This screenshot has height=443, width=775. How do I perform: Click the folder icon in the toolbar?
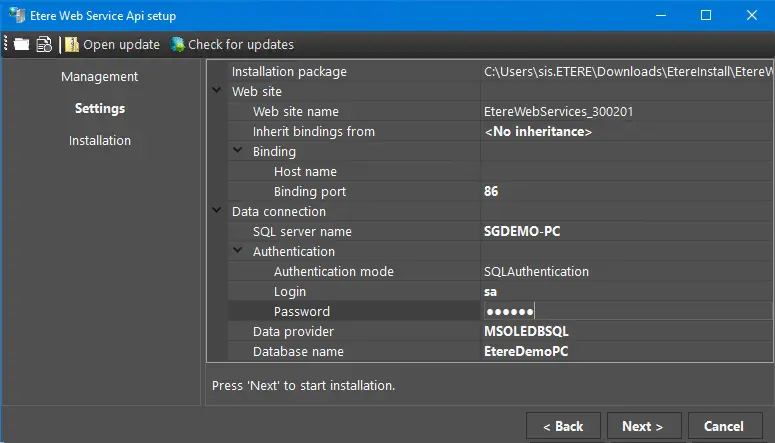coord(21,44)
